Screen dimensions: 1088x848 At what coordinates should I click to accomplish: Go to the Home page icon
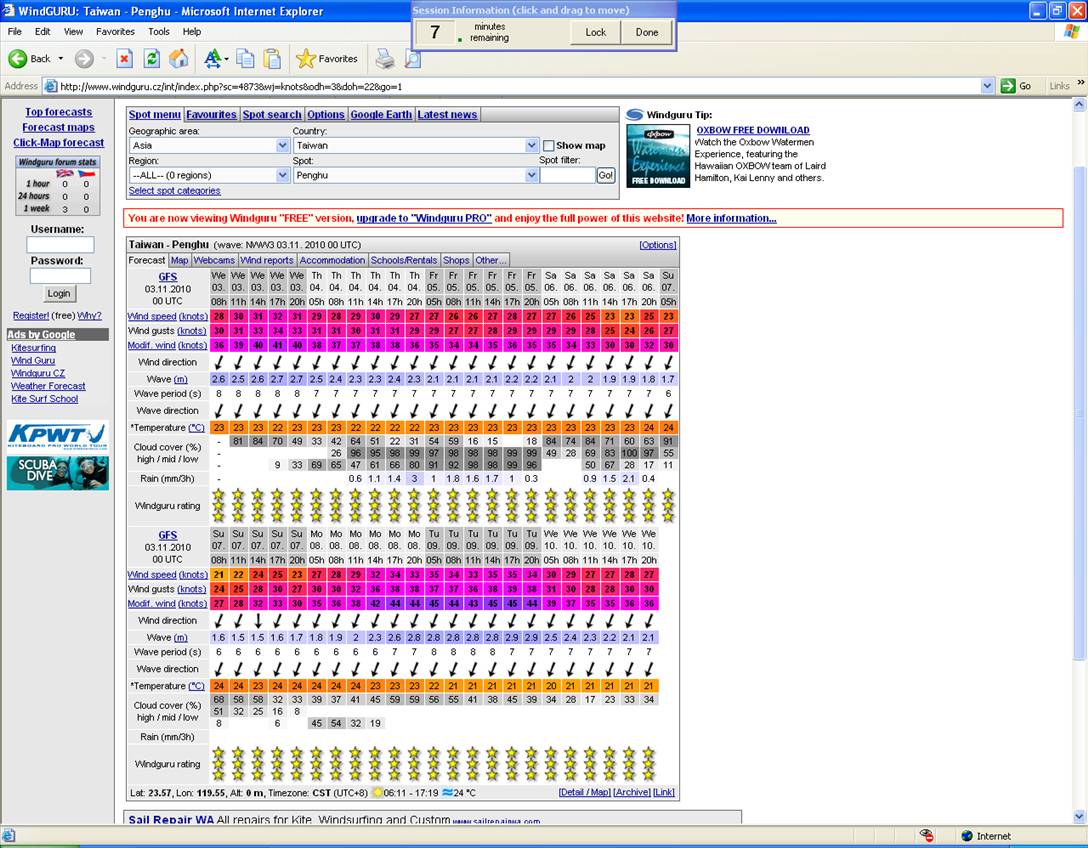(x=178, y=59)
